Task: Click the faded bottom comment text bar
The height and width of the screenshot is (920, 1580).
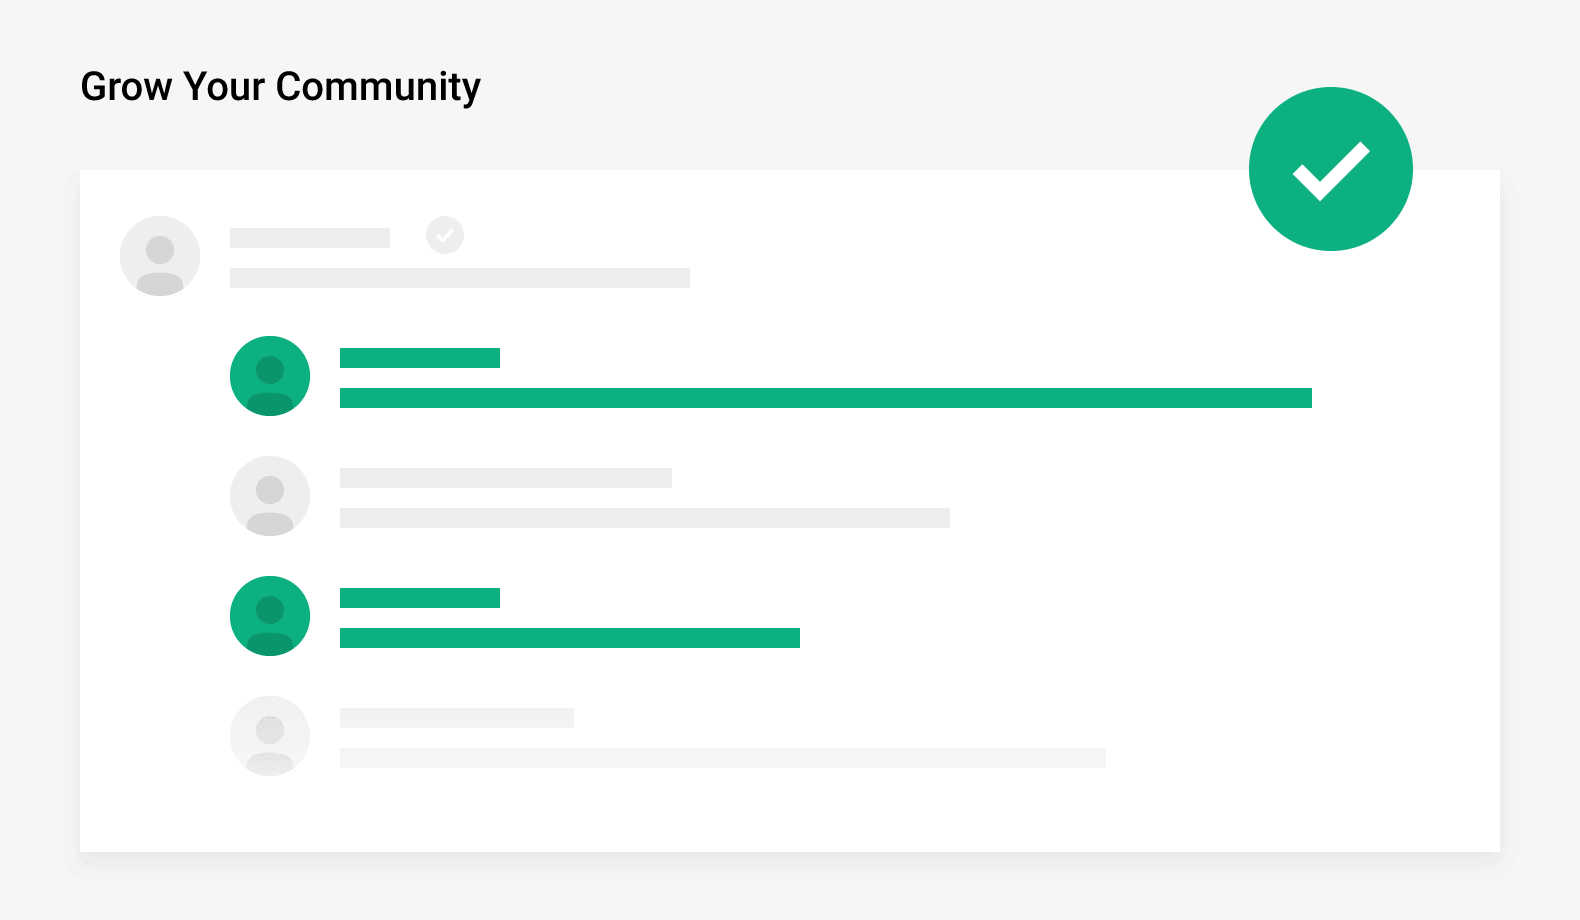Action: click(x=723, y=758)
